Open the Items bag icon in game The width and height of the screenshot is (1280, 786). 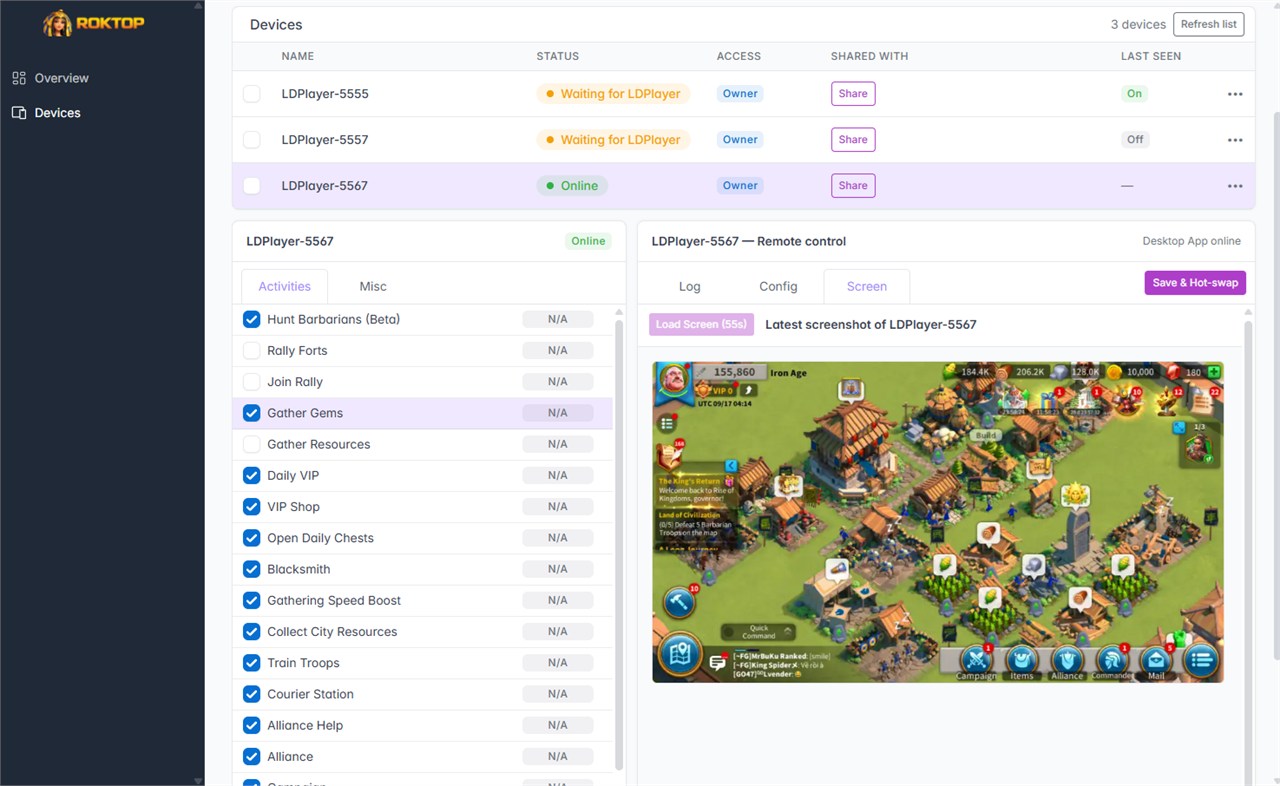click(1021, 659)
